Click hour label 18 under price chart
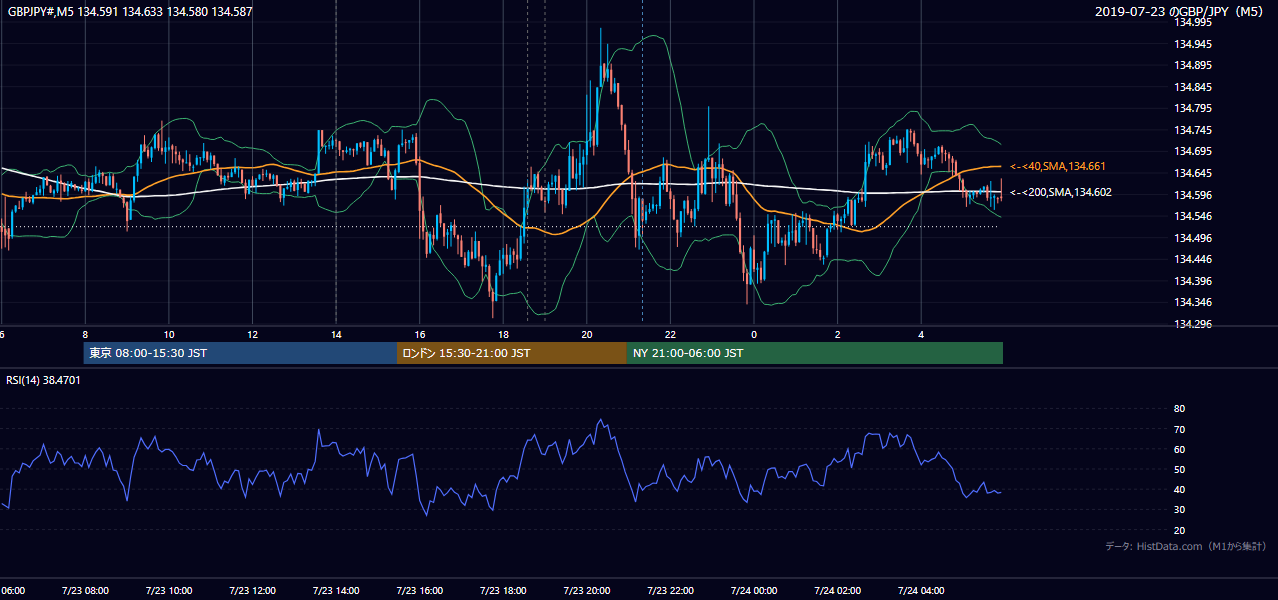Image resolution: width=1278 pixels, height=600 pixels. pos(504,335)
